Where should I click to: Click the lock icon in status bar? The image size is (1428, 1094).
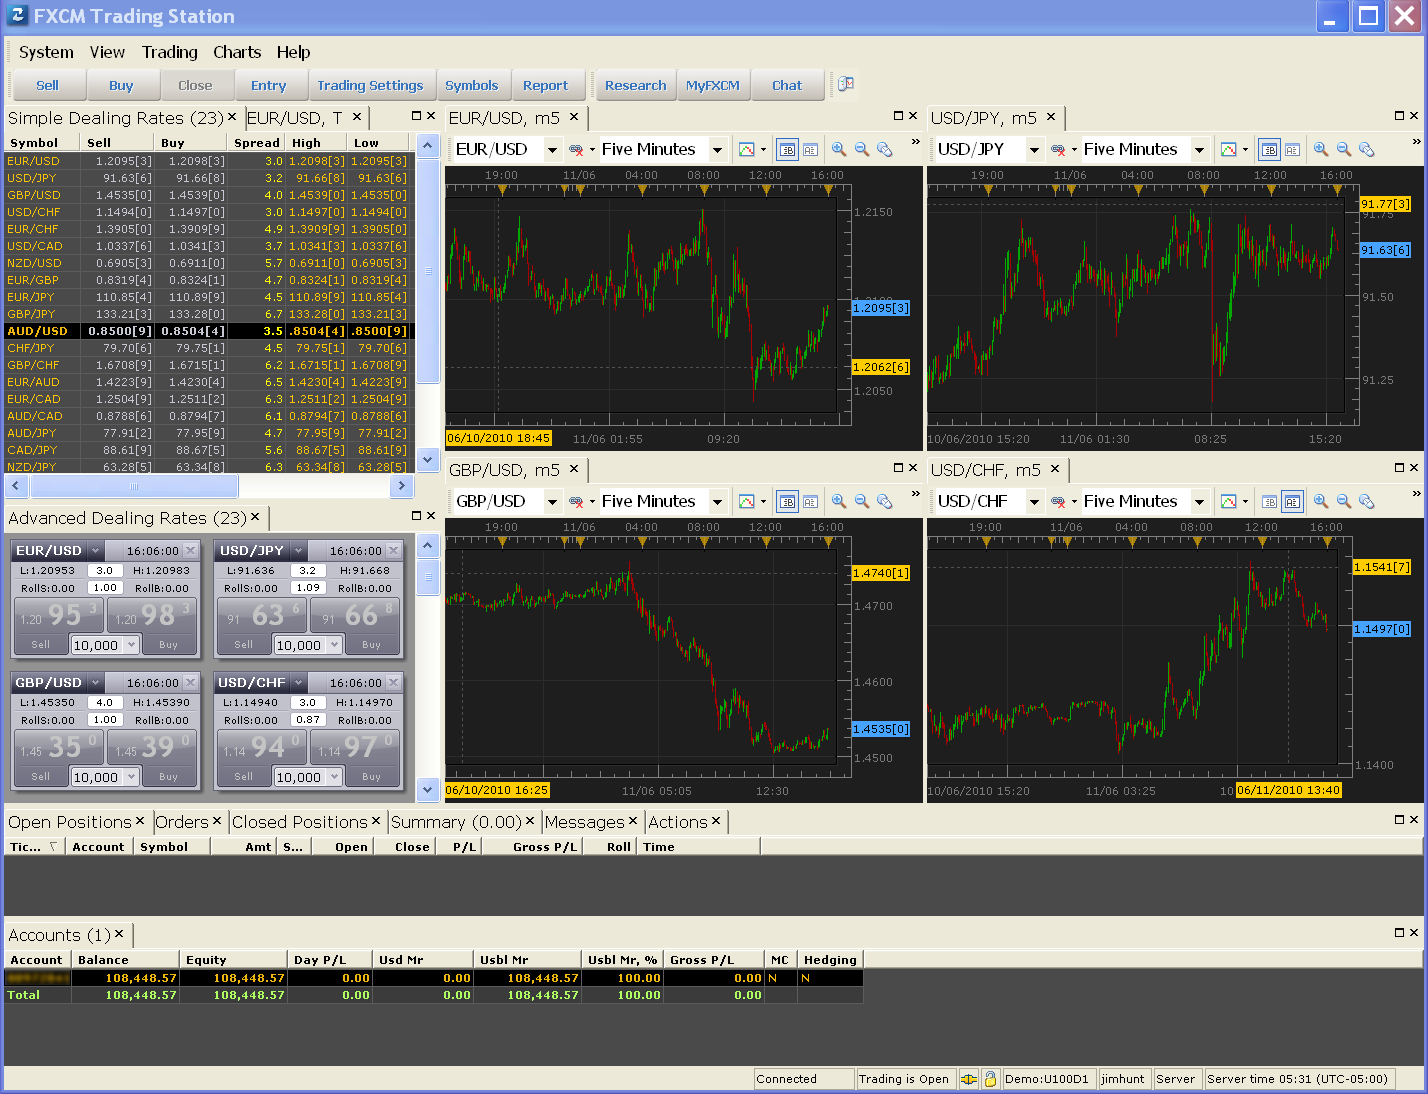(990, 1079)
